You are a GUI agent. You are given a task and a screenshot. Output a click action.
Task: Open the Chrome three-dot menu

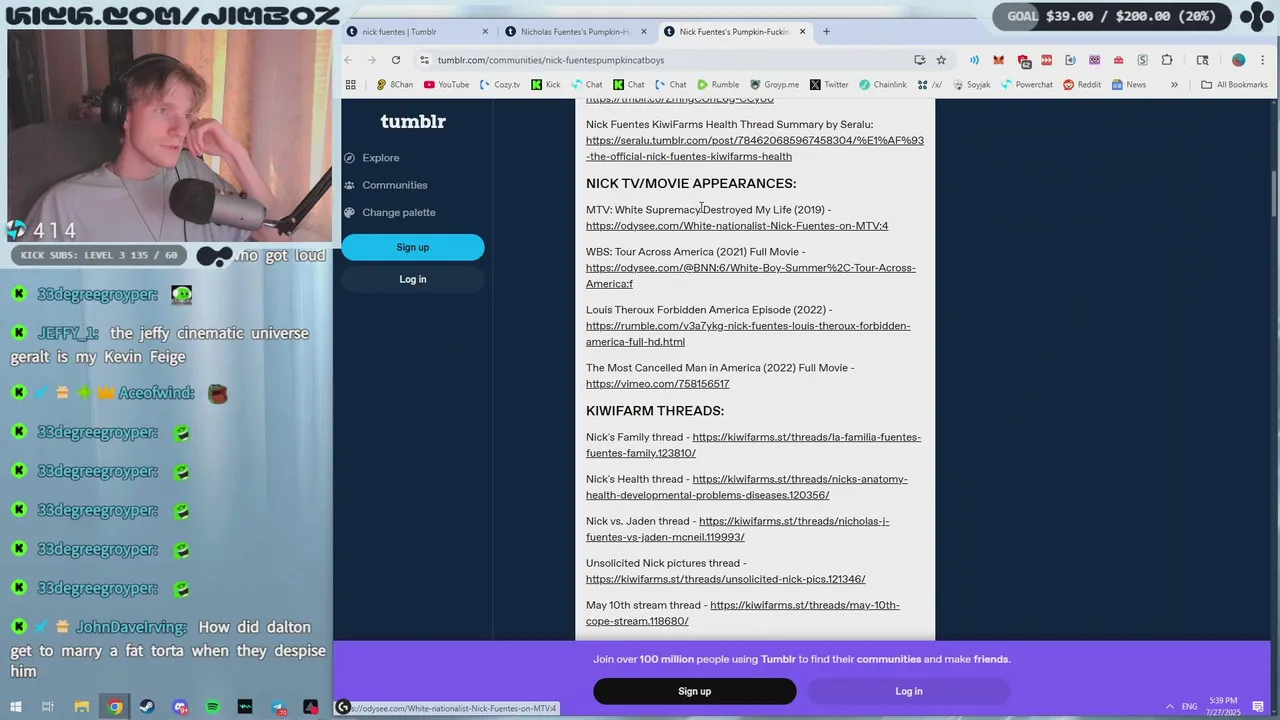point(1262,60)
